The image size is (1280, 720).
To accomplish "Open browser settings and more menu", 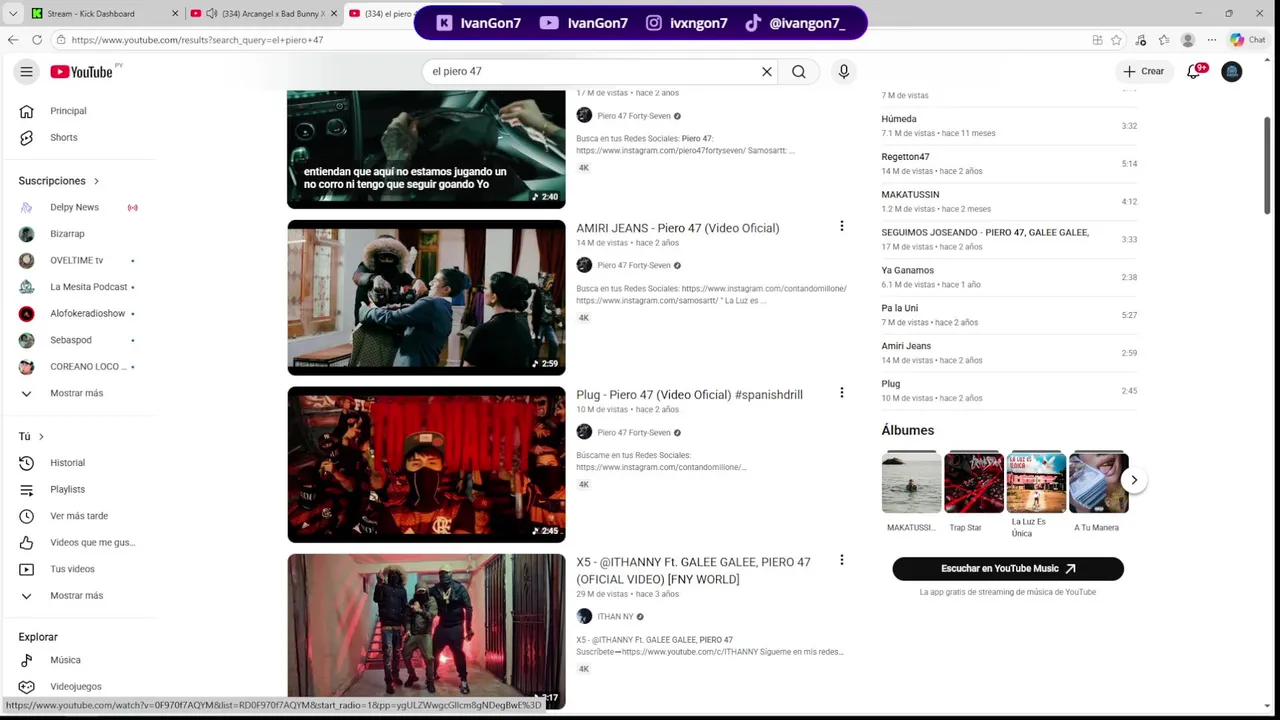I will click(x=1212, y=40).
